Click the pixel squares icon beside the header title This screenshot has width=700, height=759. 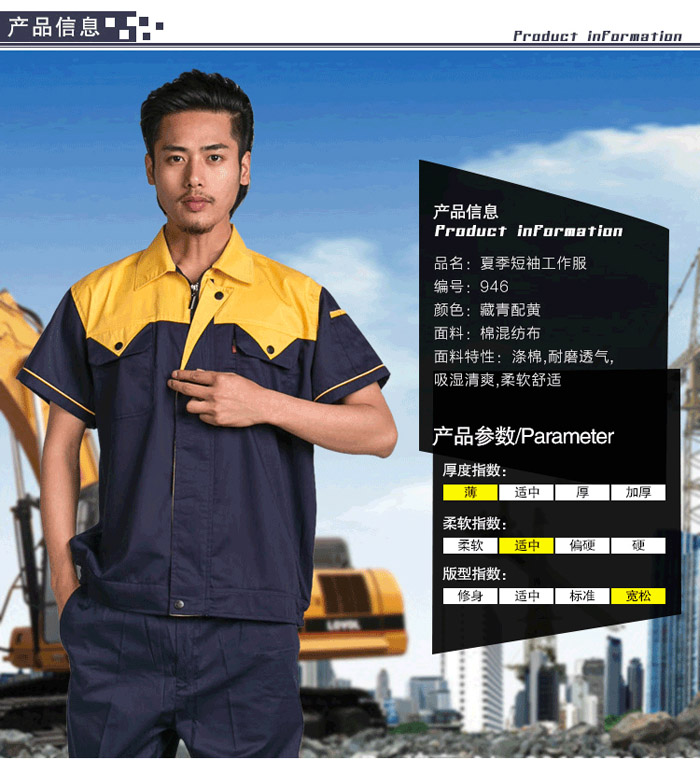(134, 26)
